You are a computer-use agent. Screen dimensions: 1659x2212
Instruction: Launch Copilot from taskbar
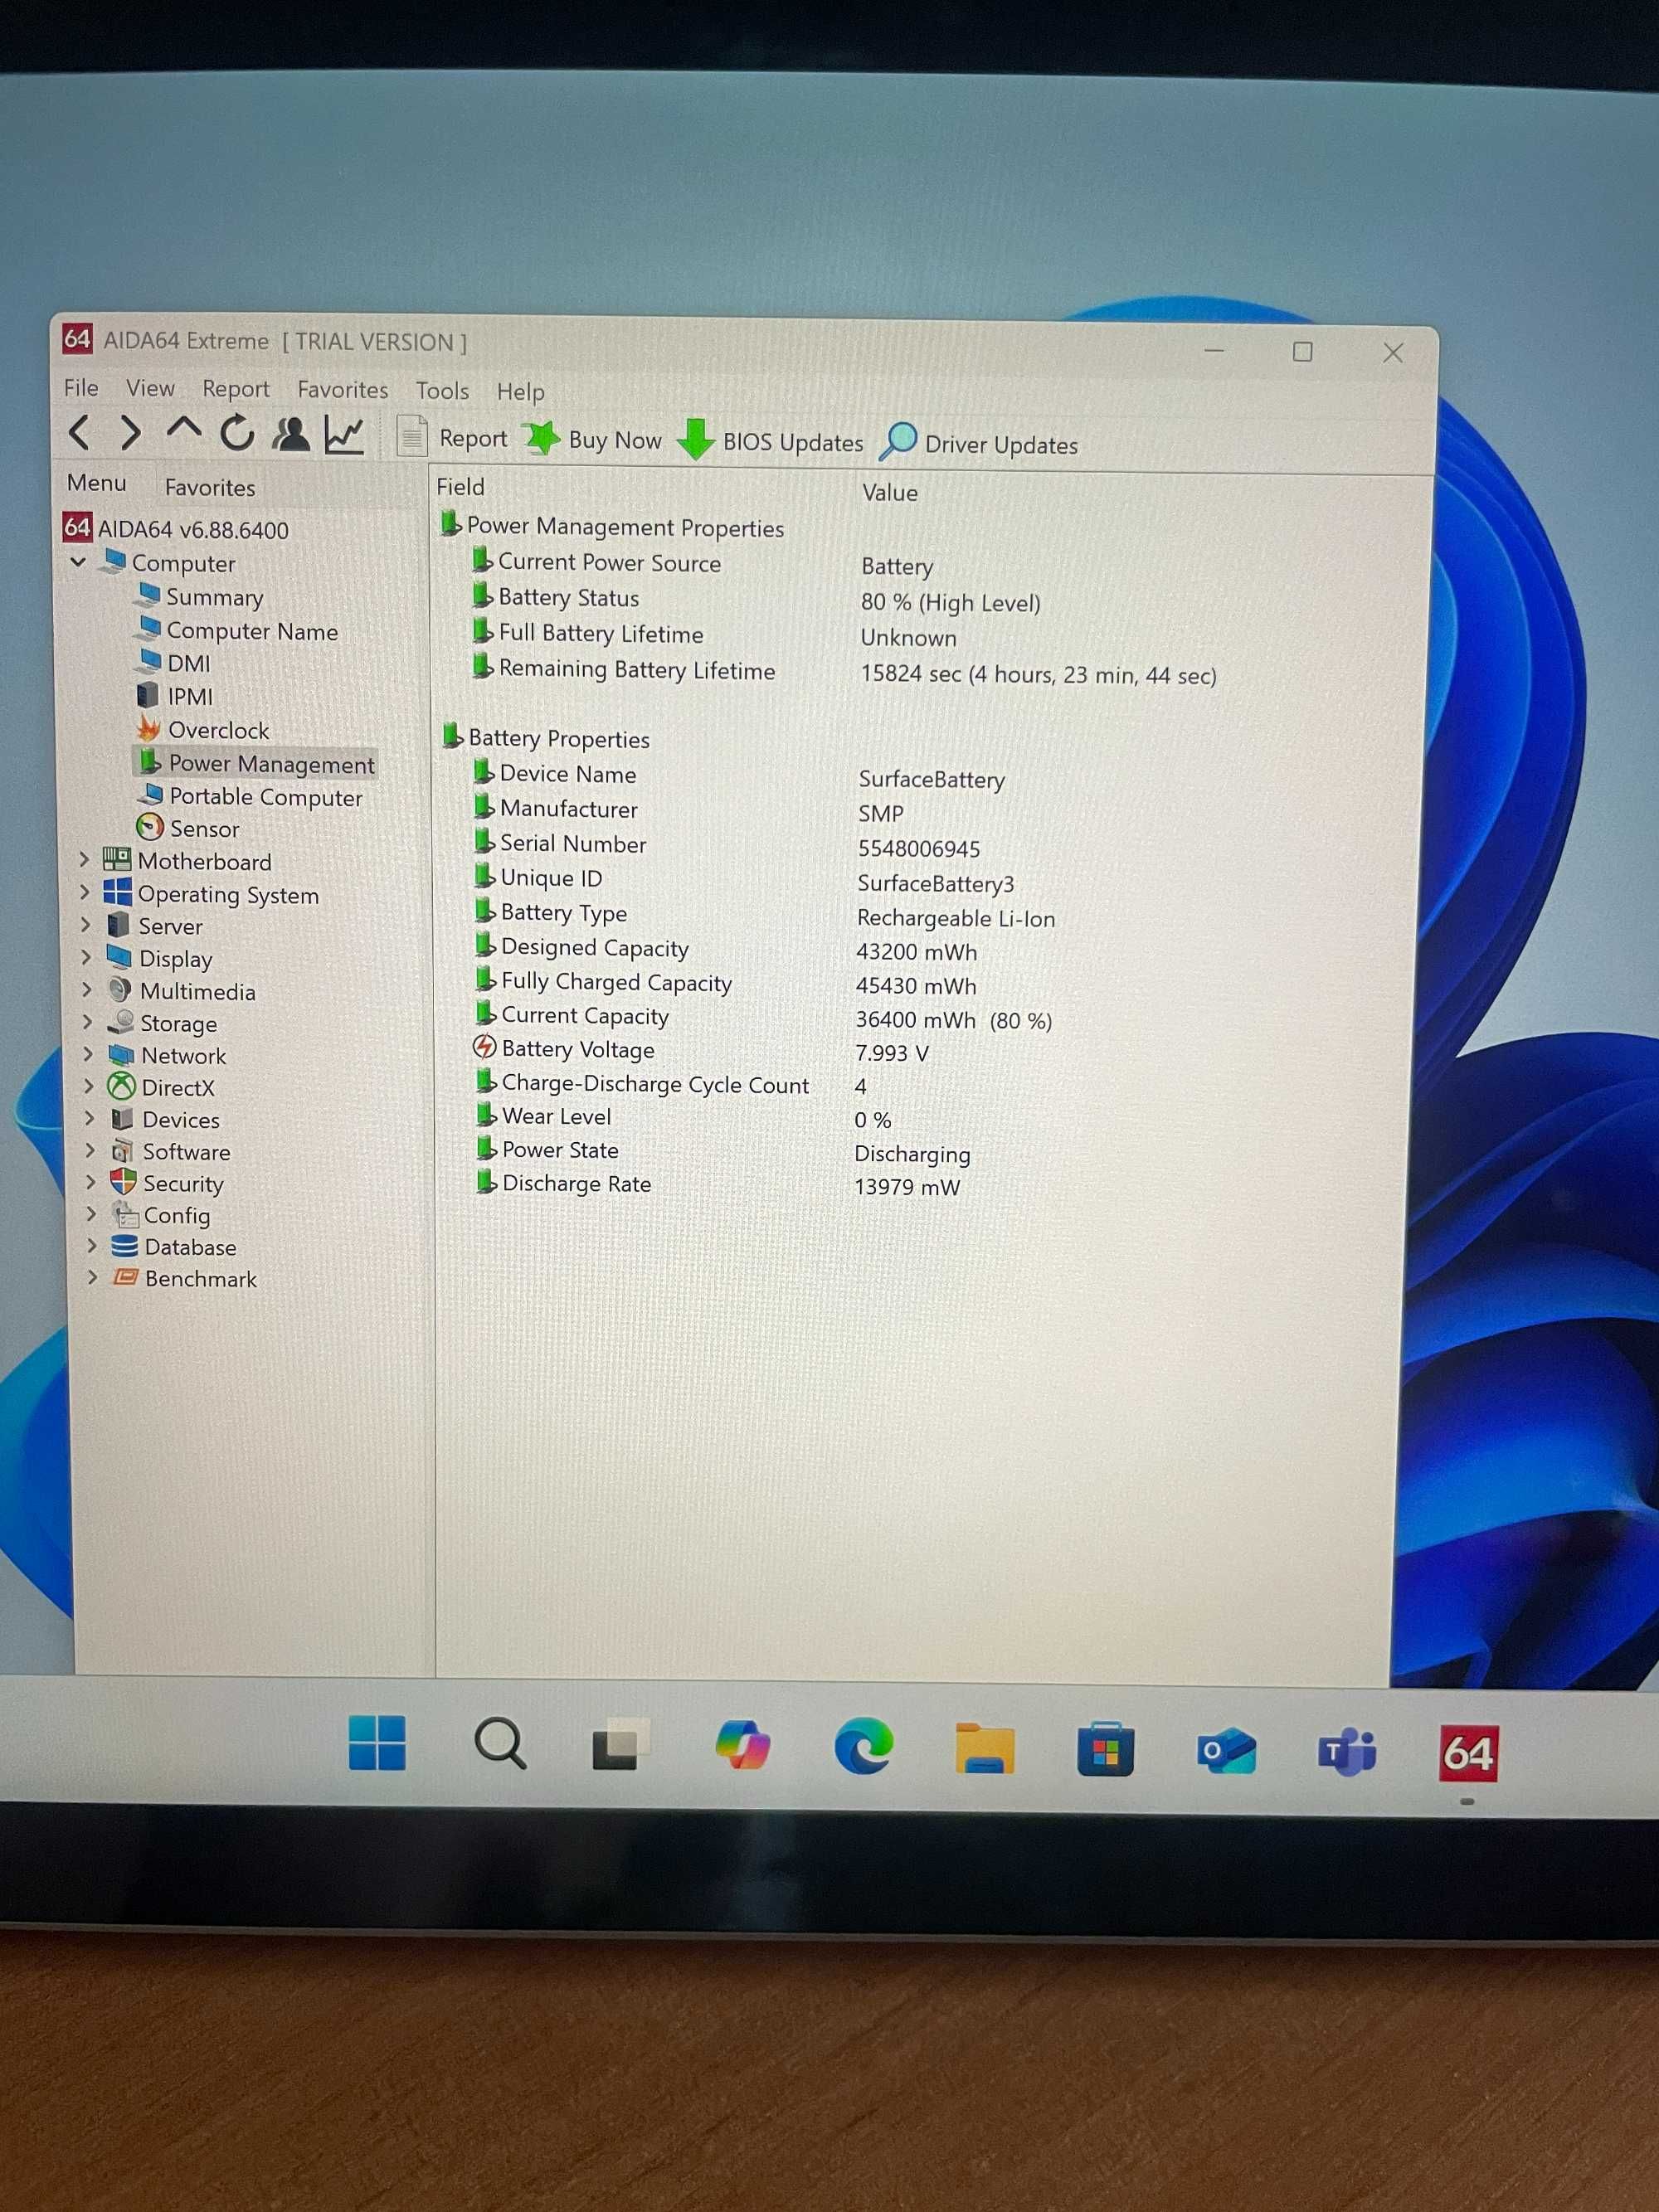743,1746
